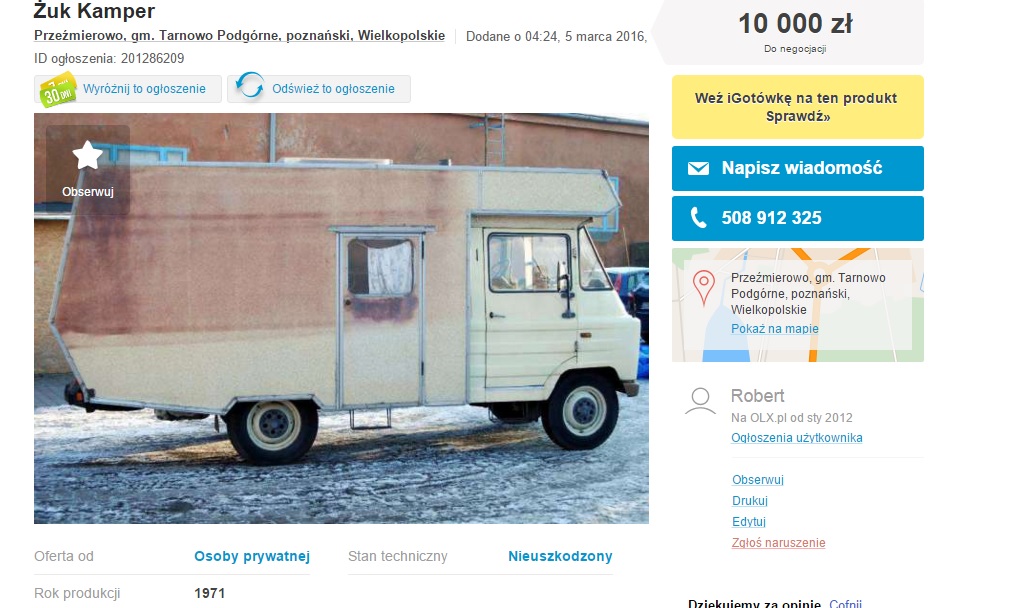
Task: Open the Żuk camper main photo
Action: tap(341, 318)
